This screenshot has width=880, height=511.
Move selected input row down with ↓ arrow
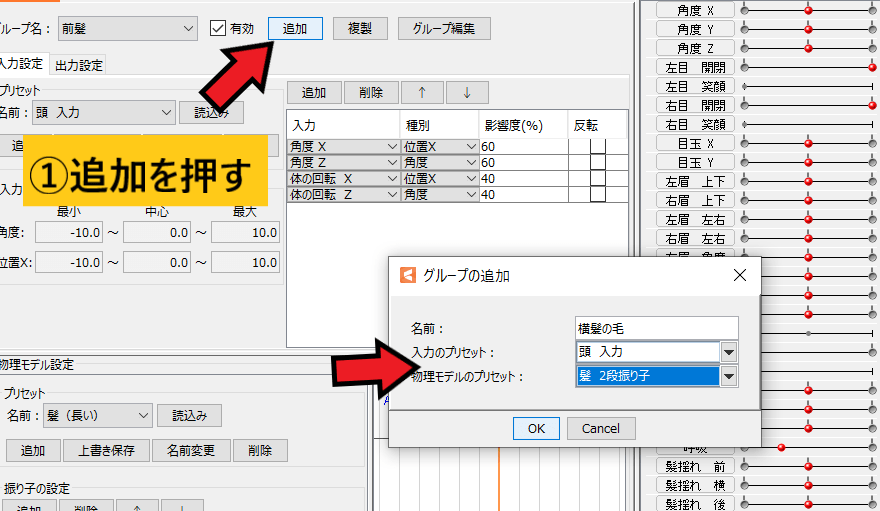467,92
